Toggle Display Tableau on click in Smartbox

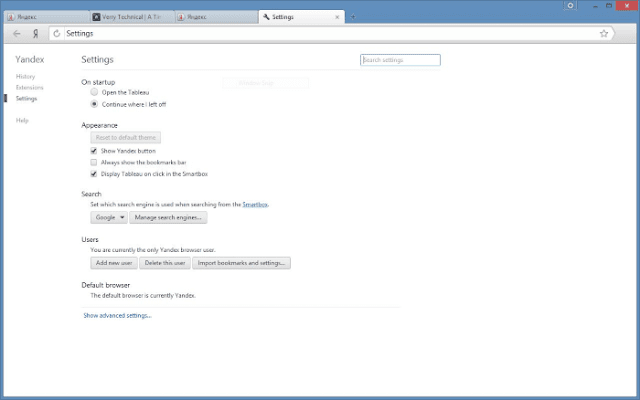94,174
